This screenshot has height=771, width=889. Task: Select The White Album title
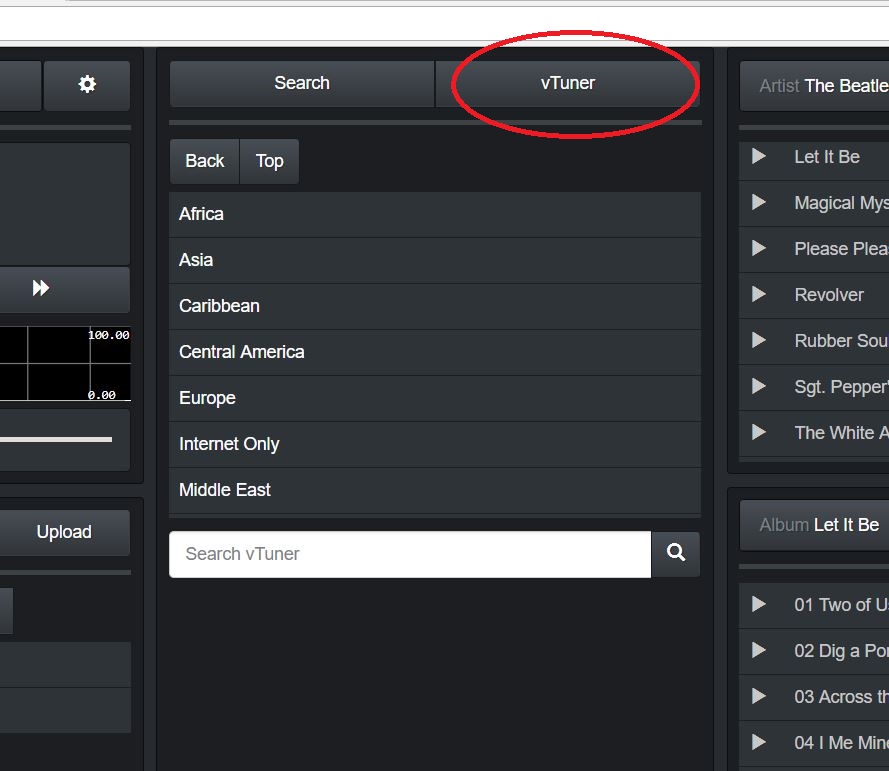click(x=842, y=433)
